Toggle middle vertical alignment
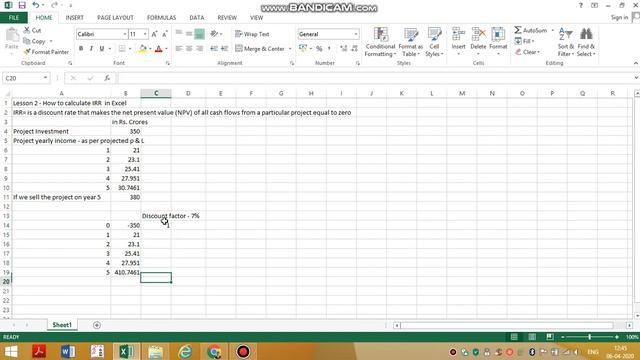Image resolution: width=640 pixels, height=360 pixels. coord(189,34)
